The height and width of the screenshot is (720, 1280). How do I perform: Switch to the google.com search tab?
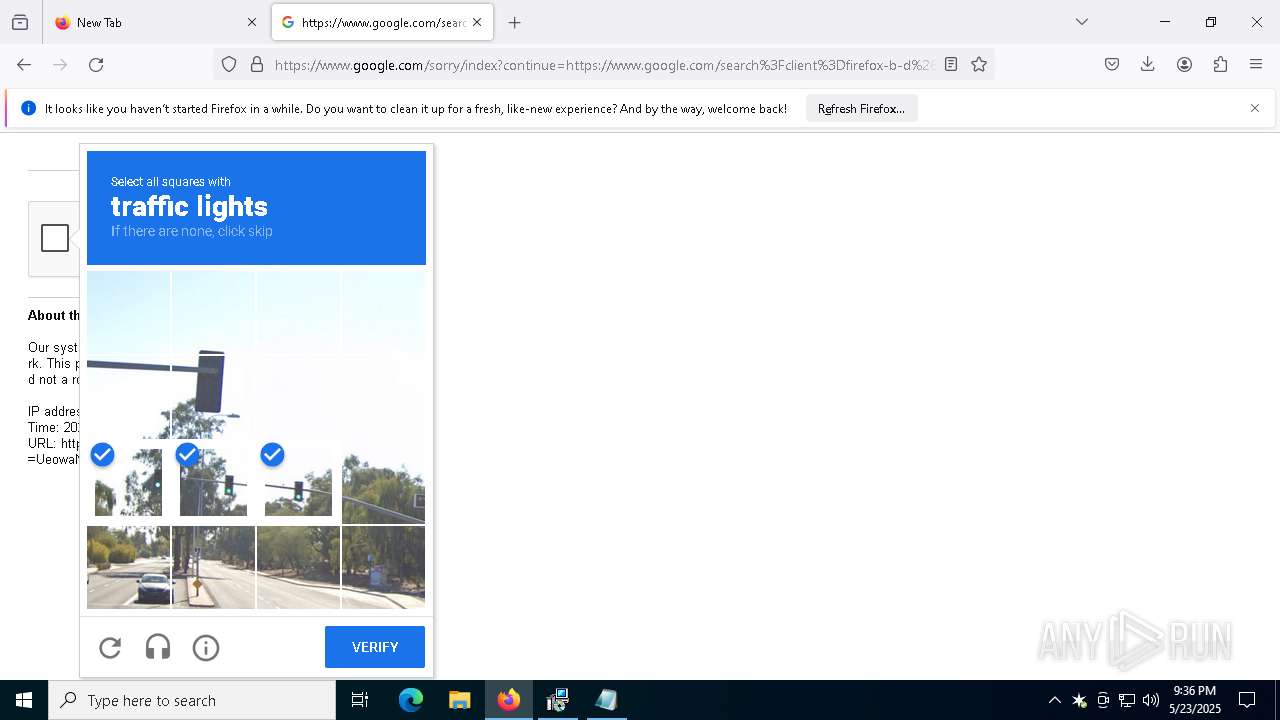click(x=383, y=22)
